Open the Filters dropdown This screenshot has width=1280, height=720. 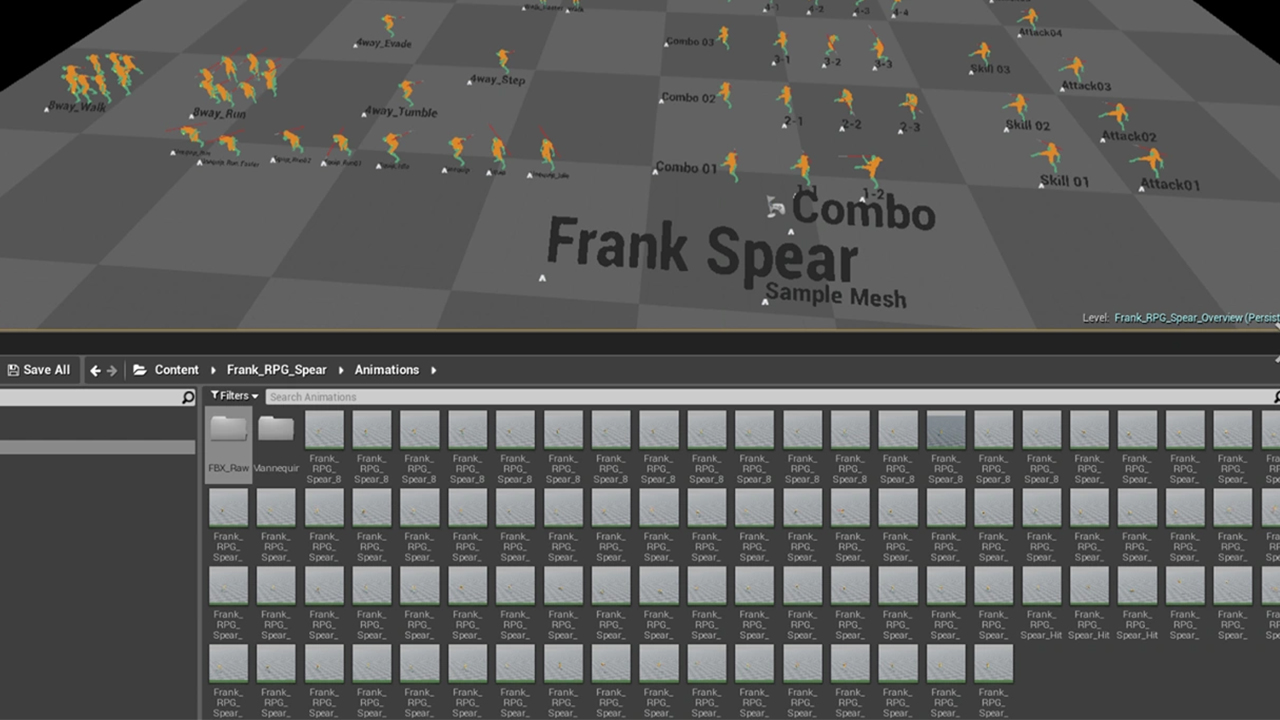234,397
